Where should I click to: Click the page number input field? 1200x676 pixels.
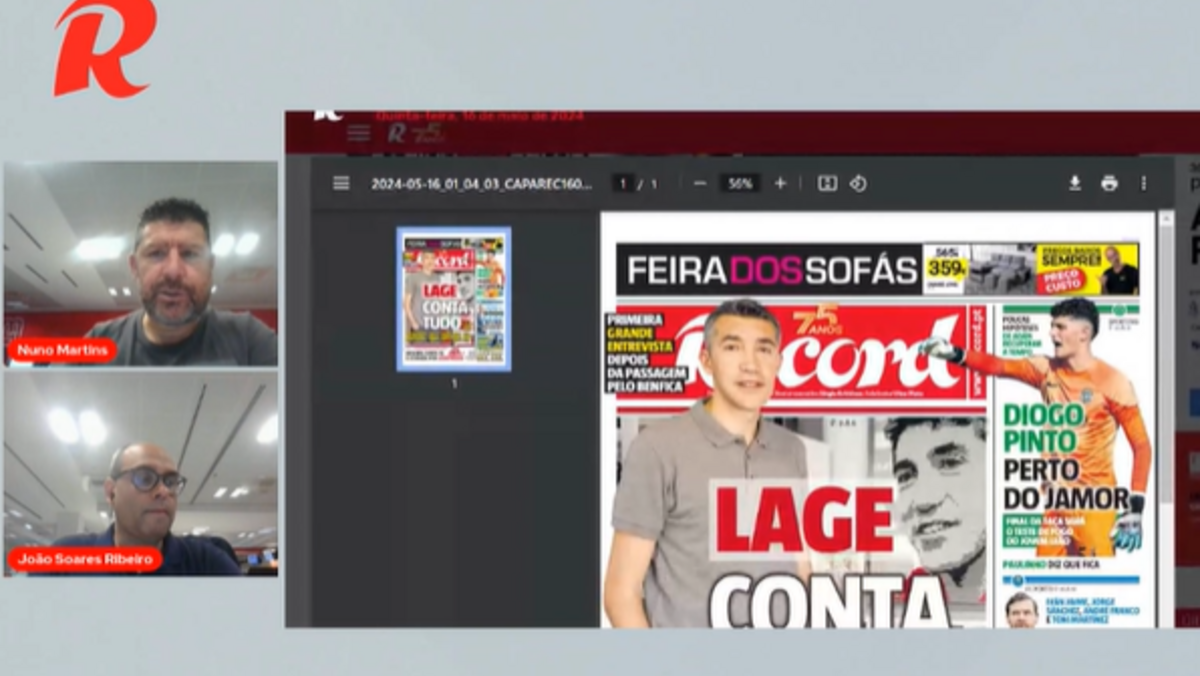click(x=623, y=184)
